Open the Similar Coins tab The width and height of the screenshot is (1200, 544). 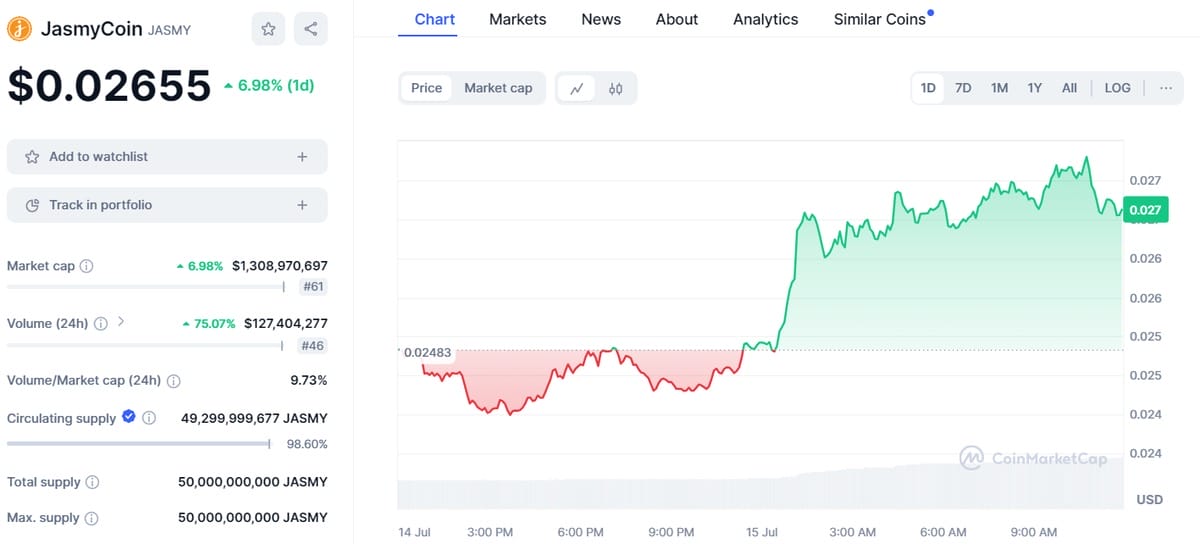coord(880,19)
